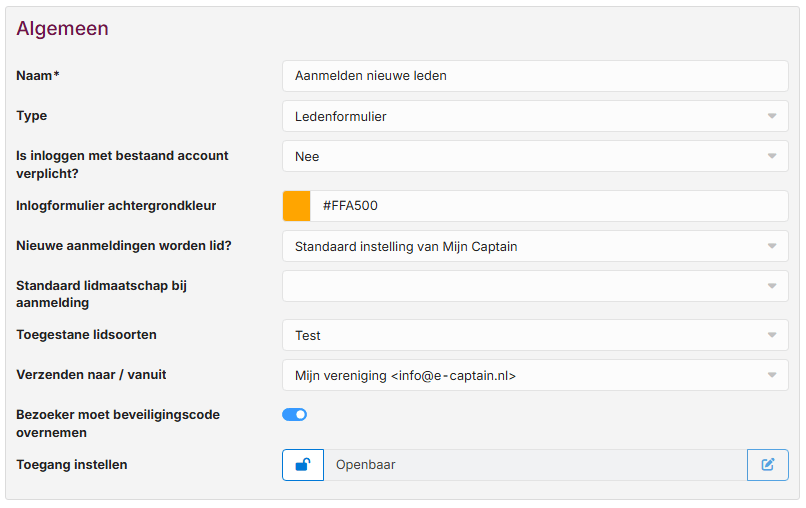This screenshot has height=508, width=806.
Task: Click the orange background color swatch
Action: point(297,206)
